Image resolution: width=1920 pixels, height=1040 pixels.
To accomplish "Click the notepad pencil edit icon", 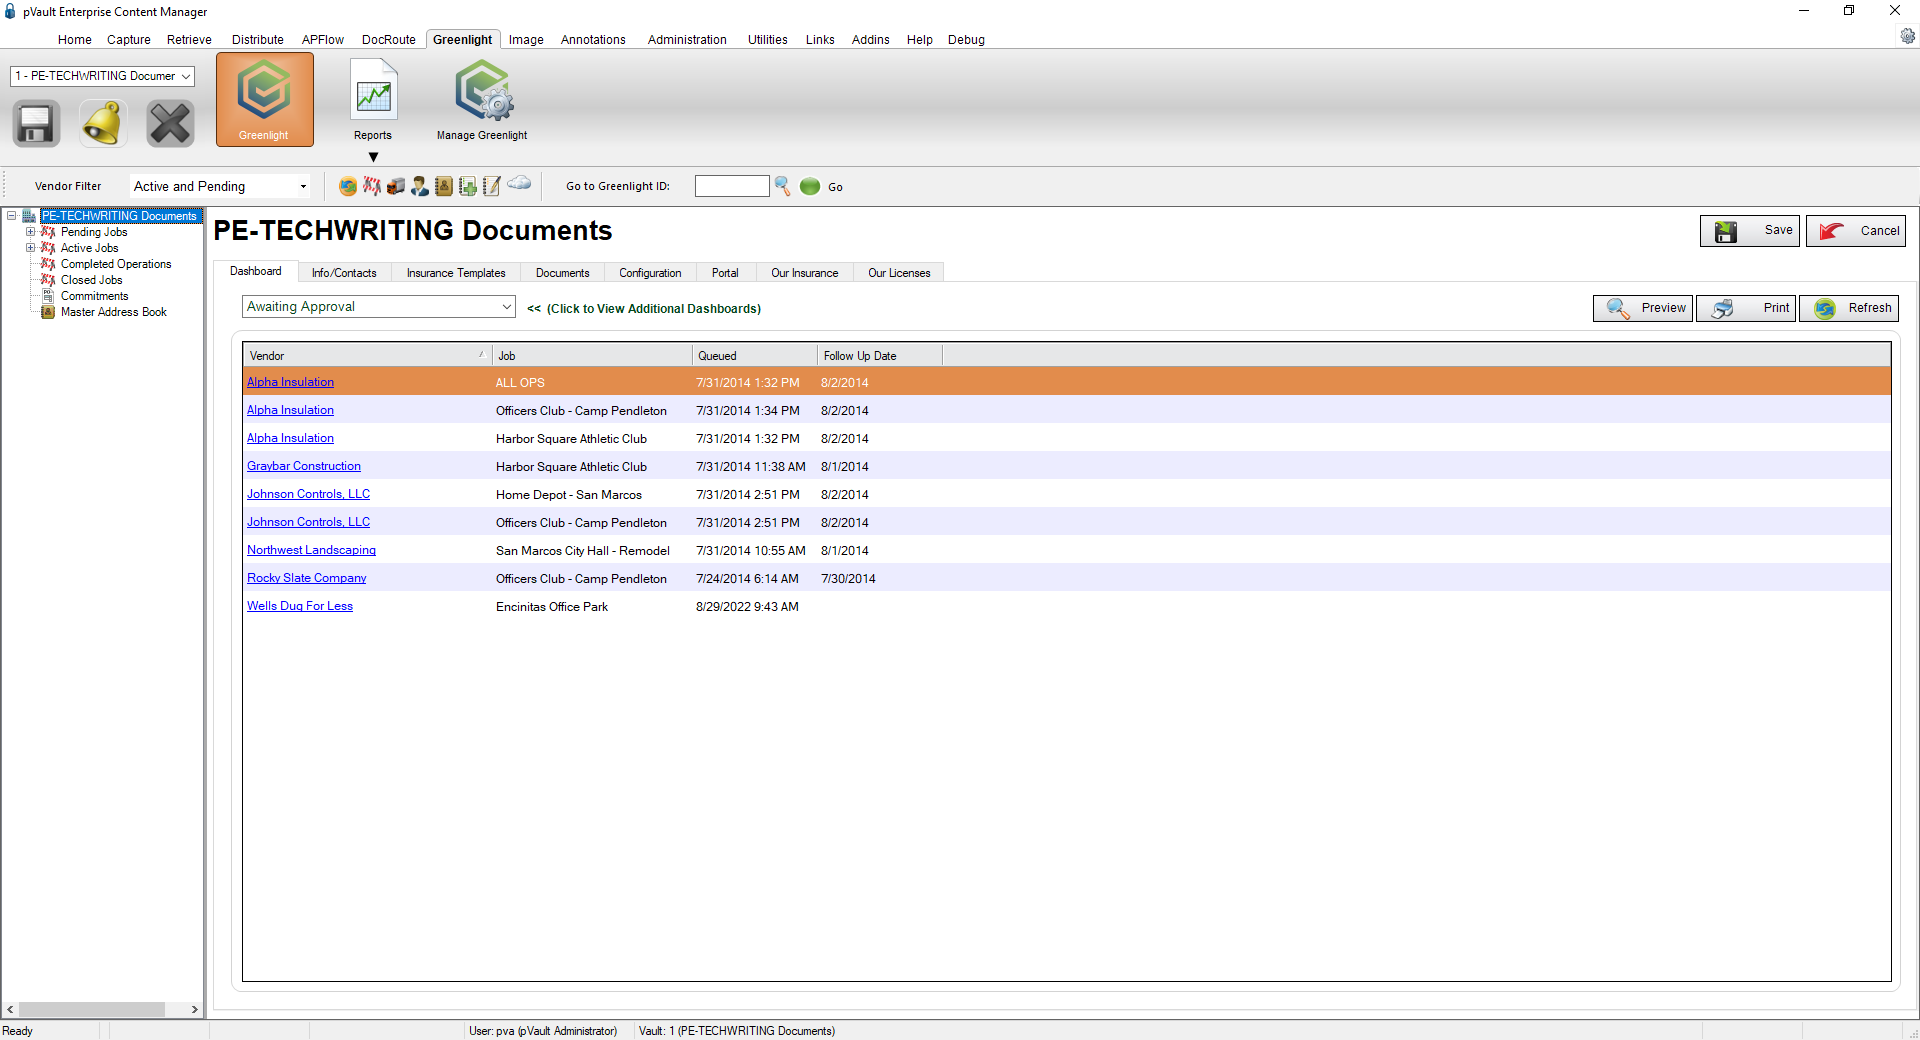I will pyautogui.click(x=492, y=186).
